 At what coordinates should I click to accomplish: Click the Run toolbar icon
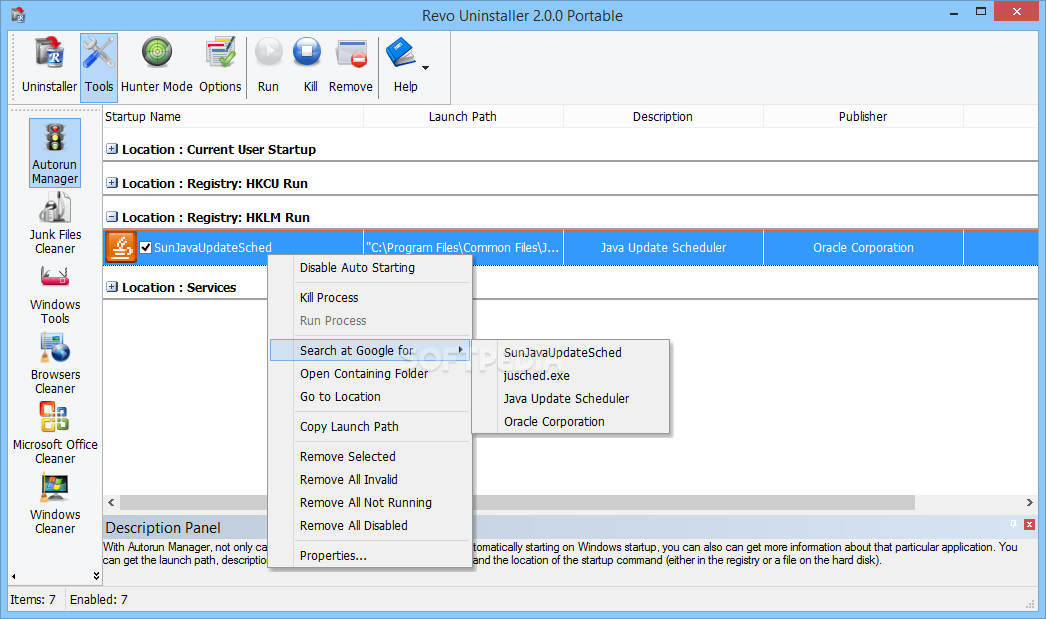(269, 52)
